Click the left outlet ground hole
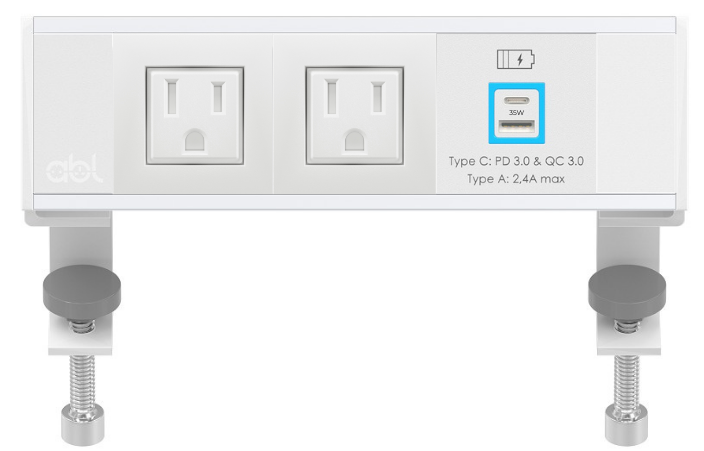 (195, 140)
